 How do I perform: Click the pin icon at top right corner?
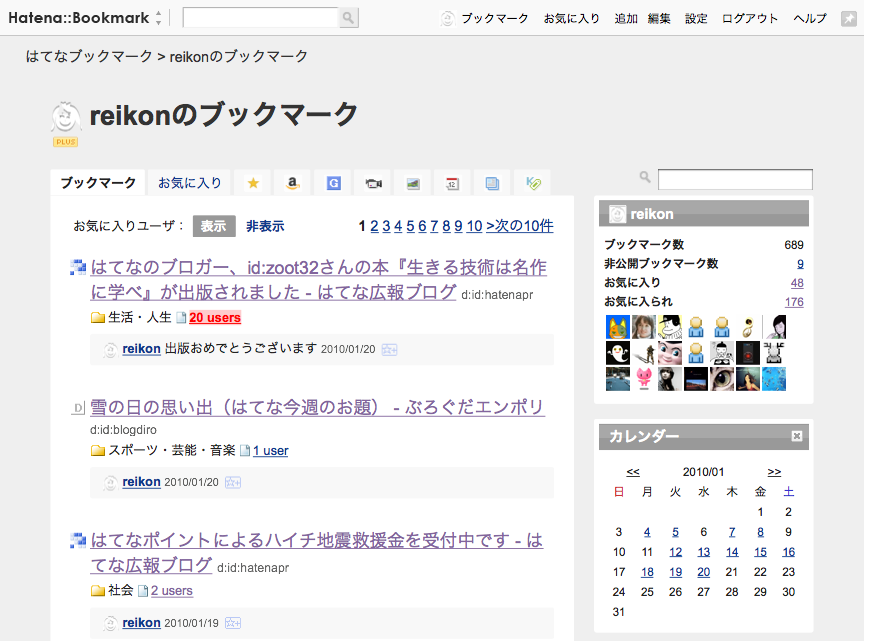(x=849, y=18)
